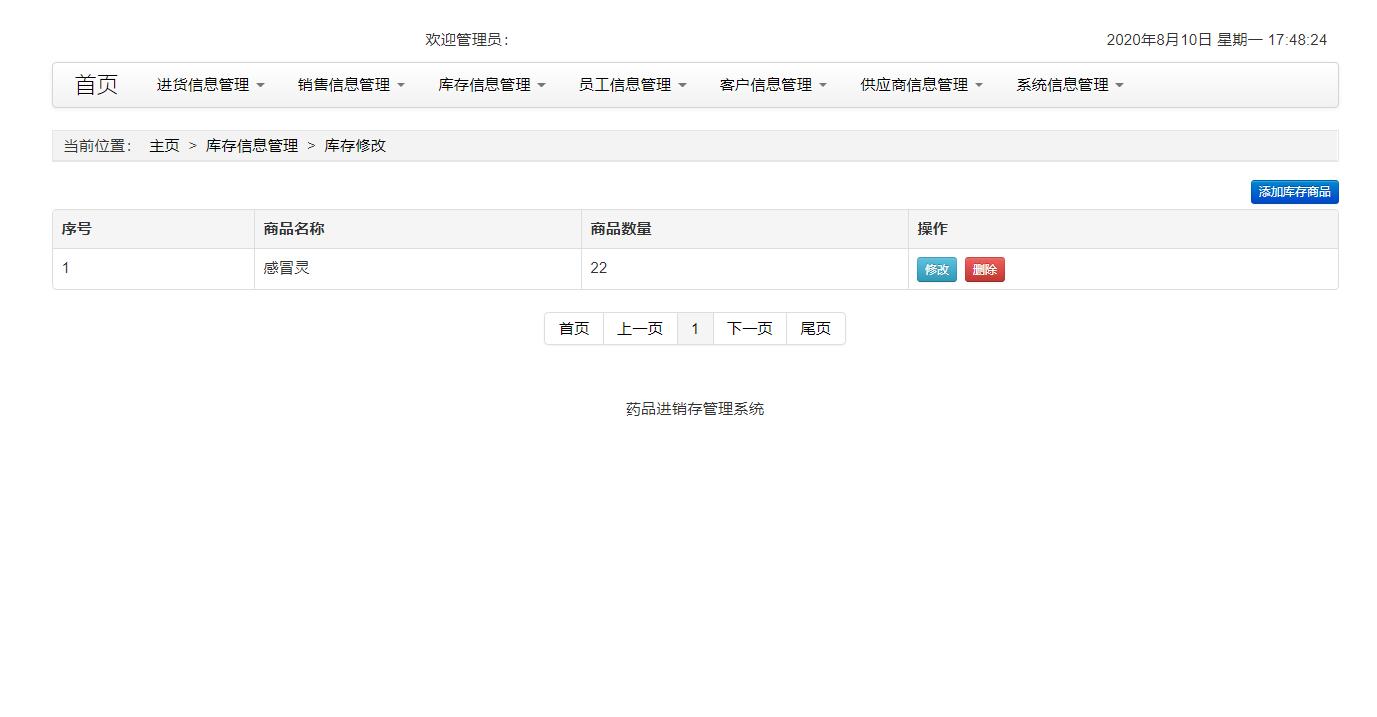
Task: Select 首页 in the navigation bar
Action: pyautogui.click(x=96, y=85)
